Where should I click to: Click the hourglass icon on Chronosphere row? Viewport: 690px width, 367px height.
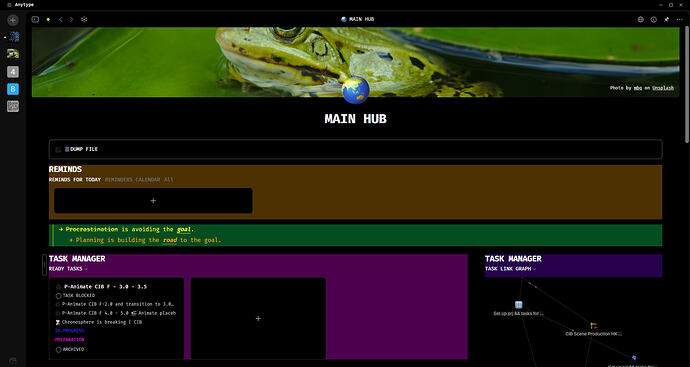tap(58, 322)
